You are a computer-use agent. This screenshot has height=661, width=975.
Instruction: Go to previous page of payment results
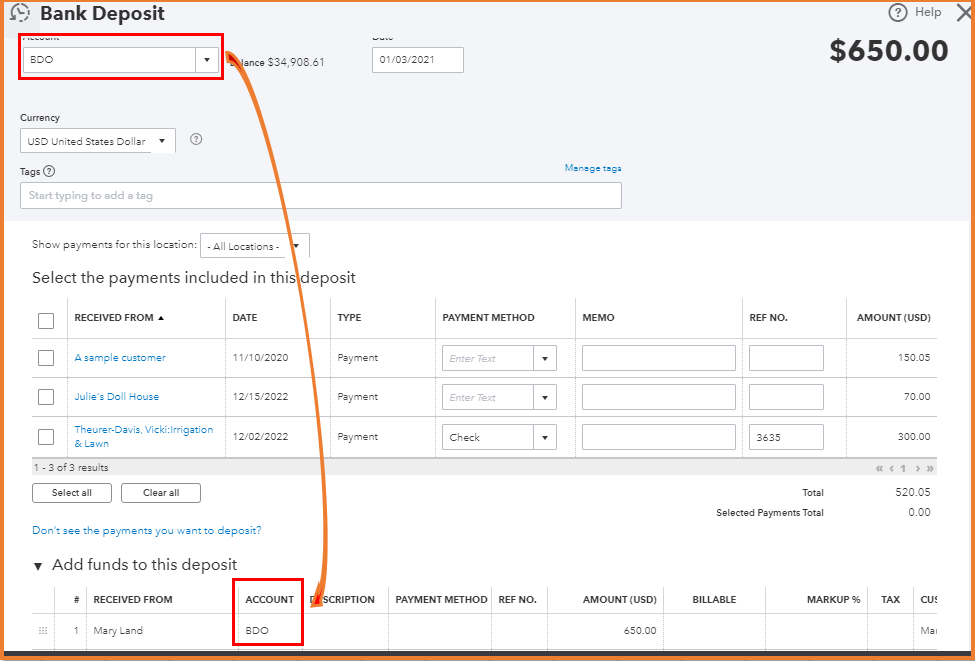click(892, 468)
